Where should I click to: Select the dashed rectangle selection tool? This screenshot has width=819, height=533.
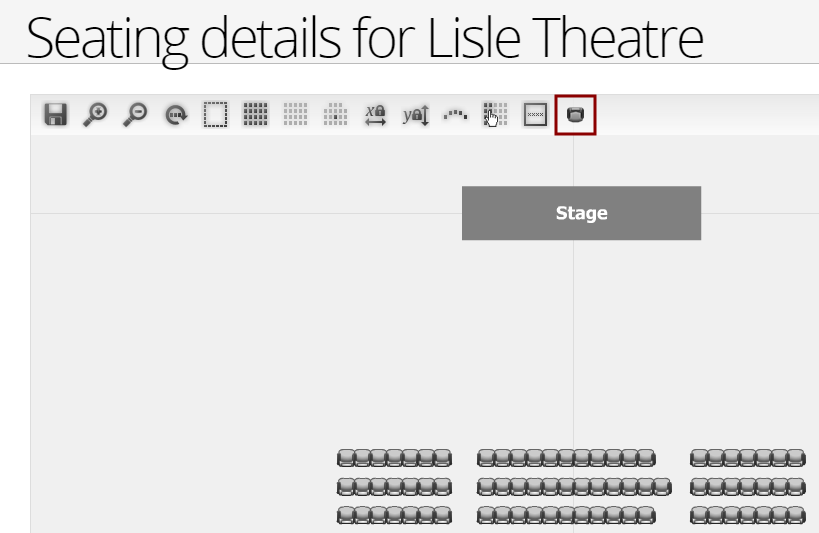215,114
